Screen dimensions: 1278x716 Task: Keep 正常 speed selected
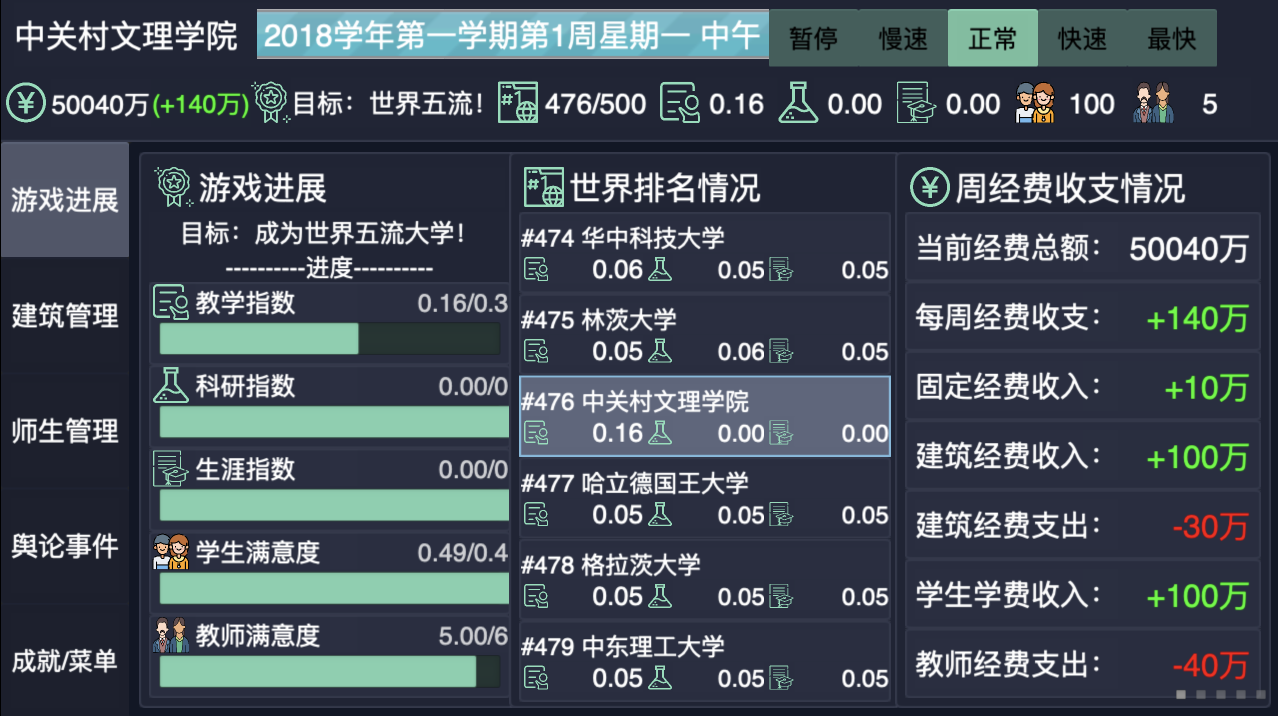pos(992,37)
